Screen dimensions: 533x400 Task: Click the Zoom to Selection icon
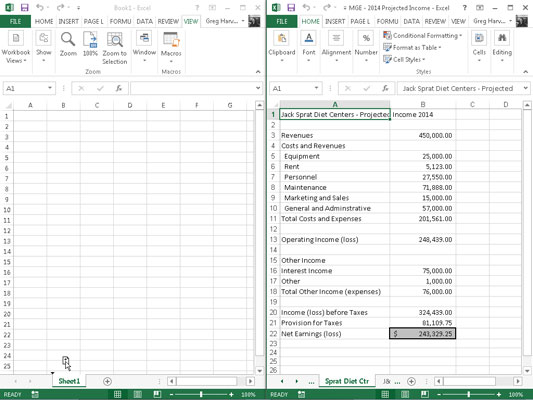tap(115, 39)
